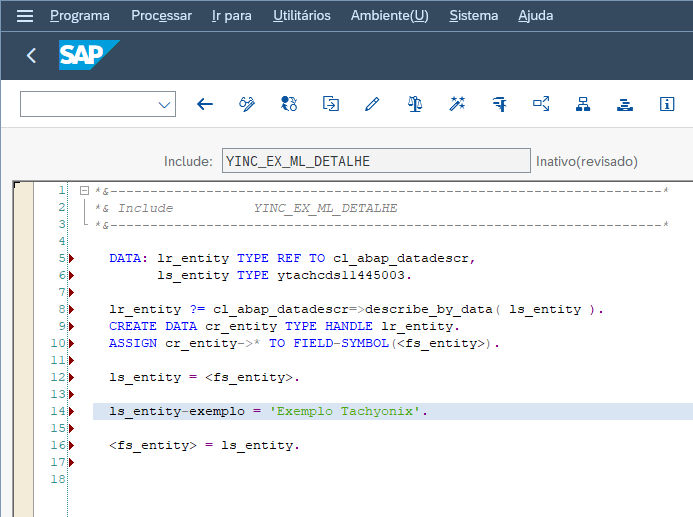693x517 pixels.
Task: Click the pencil edit icon
Action: [373, 104]
